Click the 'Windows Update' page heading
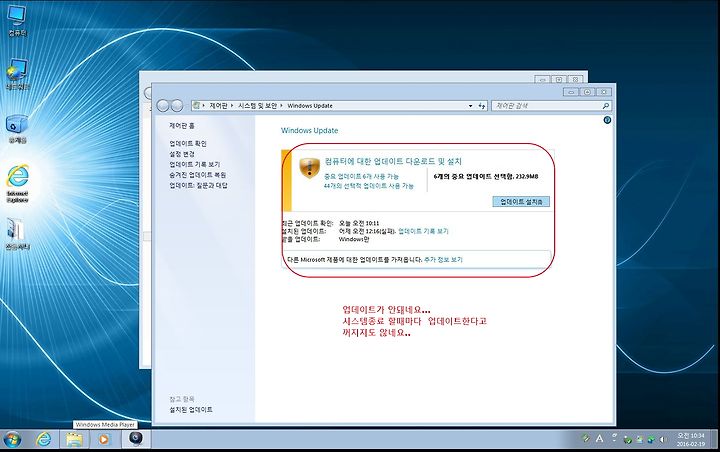Screen dimensions: 720x452 point(309,130)
